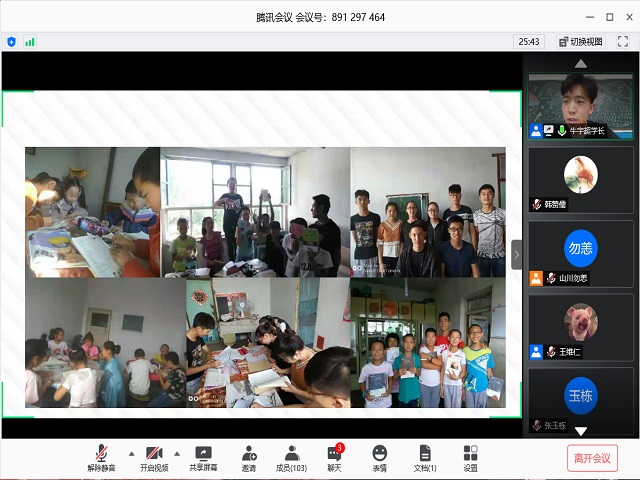Open the 邀请 invite icon
Viewport: 640px width, 480px height.
248,458
